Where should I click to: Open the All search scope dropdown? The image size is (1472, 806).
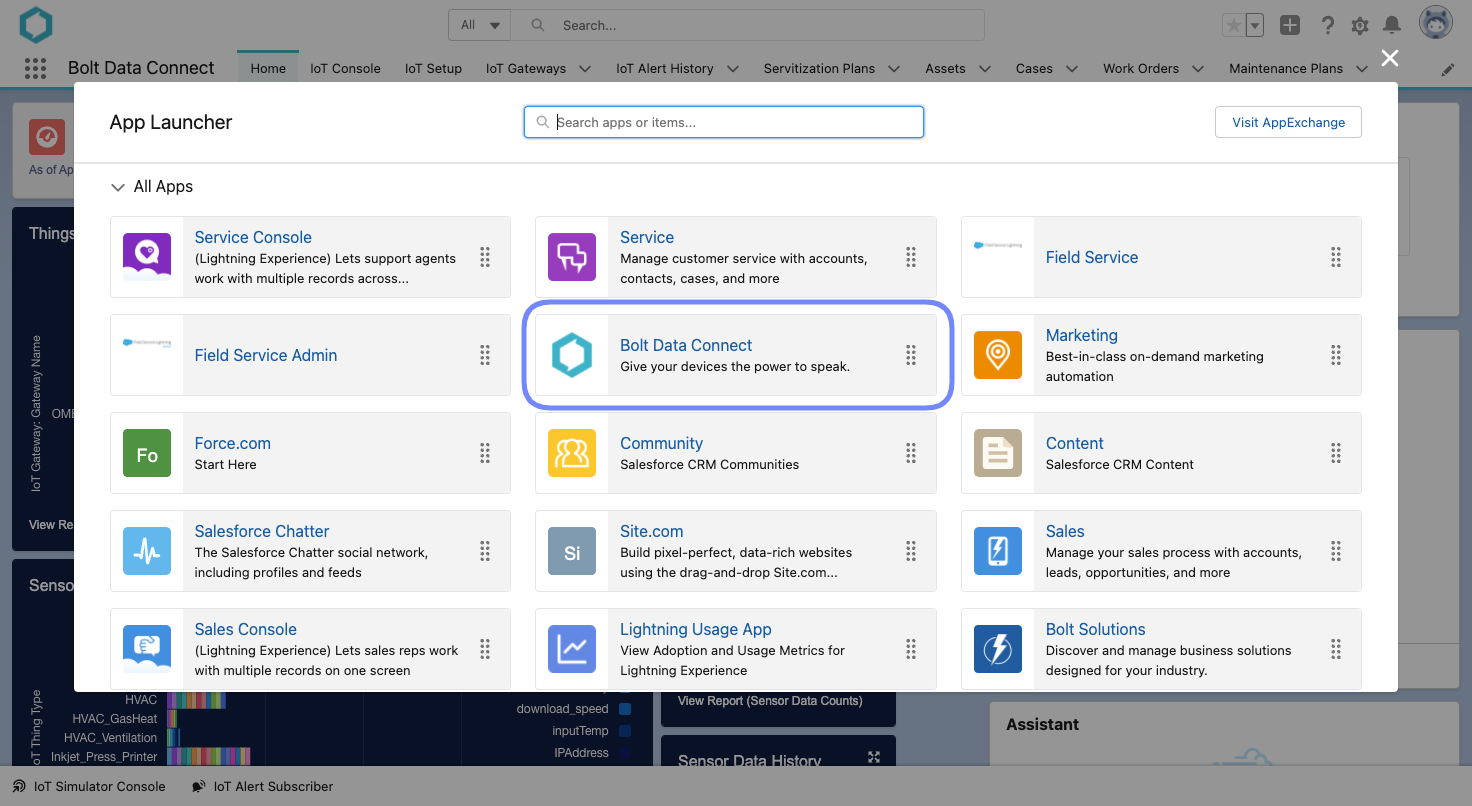click(480, 25)
